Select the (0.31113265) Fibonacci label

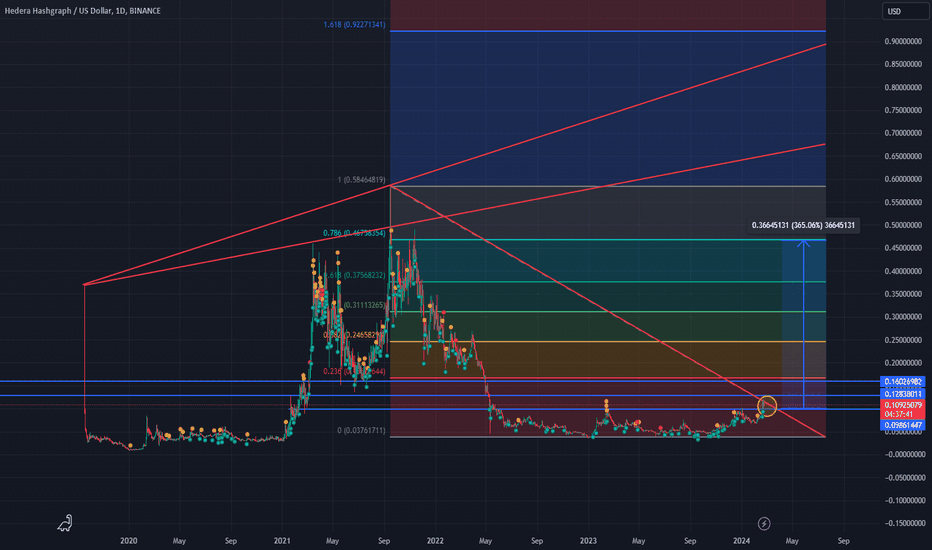tap(364, 305)
